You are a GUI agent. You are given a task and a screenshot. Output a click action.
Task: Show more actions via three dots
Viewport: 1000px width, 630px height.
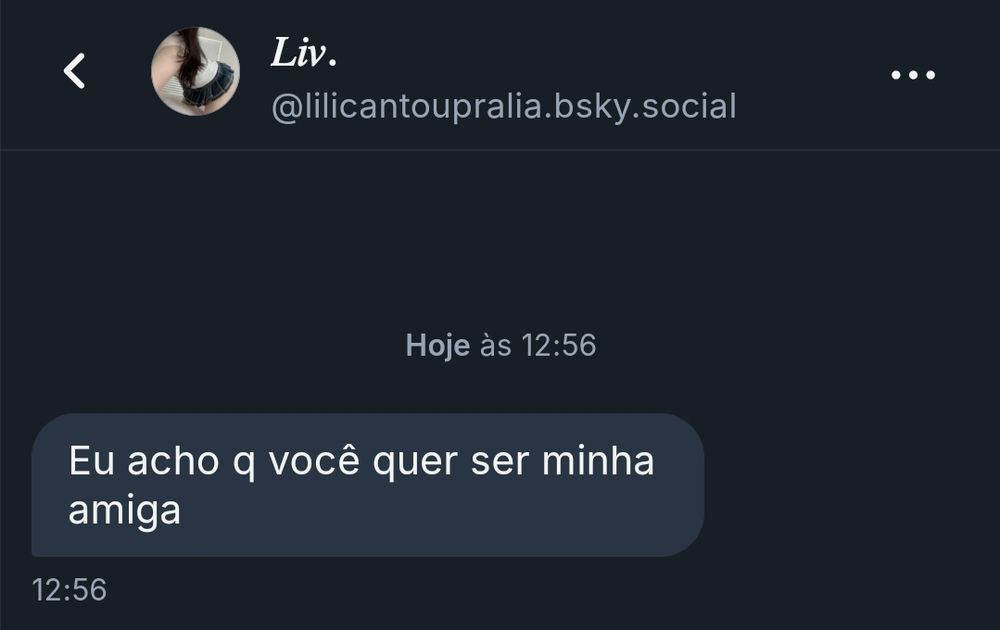[x=913, y=75]
